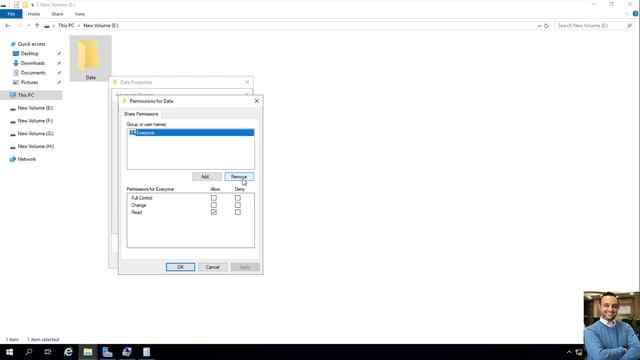This screenshot has height=360, width=640.
Task: Check Deny for Read
Action: 238,213
